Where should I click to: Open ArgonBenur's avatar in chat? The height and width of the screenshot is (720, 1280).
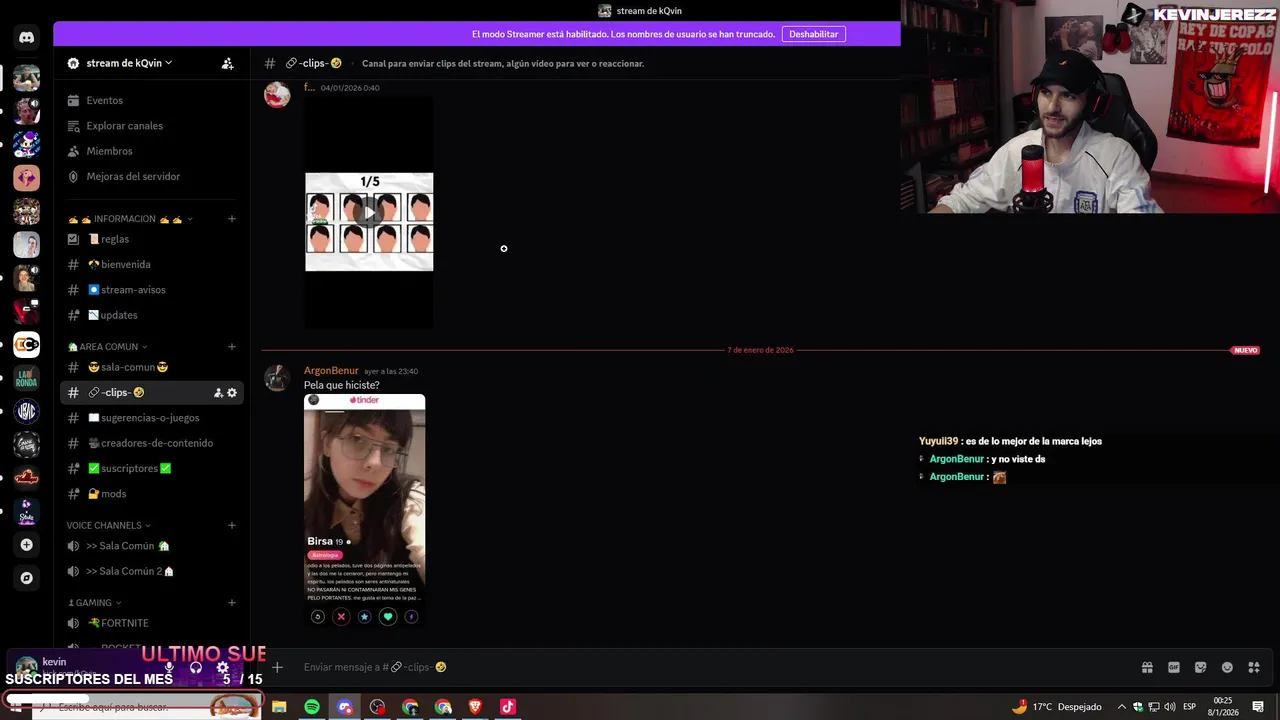277,378
